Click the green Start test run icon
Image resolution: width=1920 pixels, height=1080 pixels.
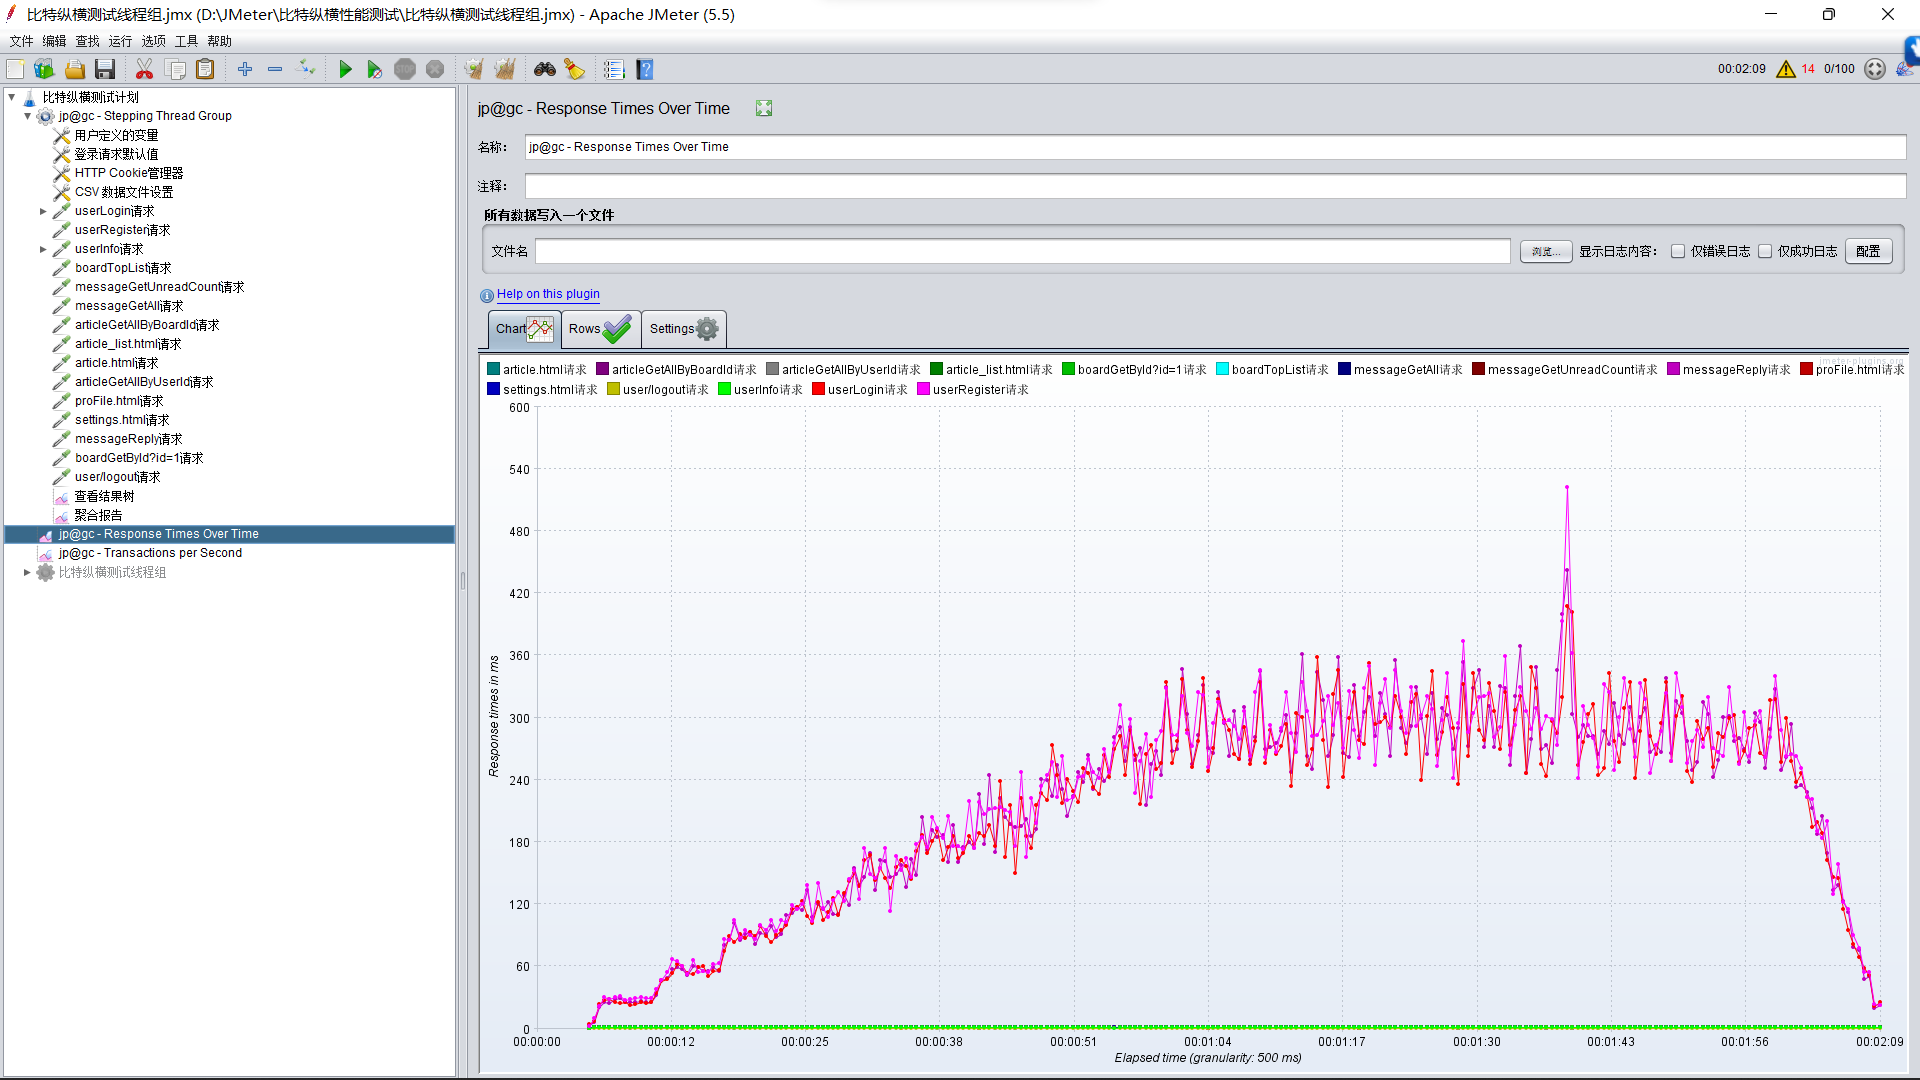coord(345,69)
